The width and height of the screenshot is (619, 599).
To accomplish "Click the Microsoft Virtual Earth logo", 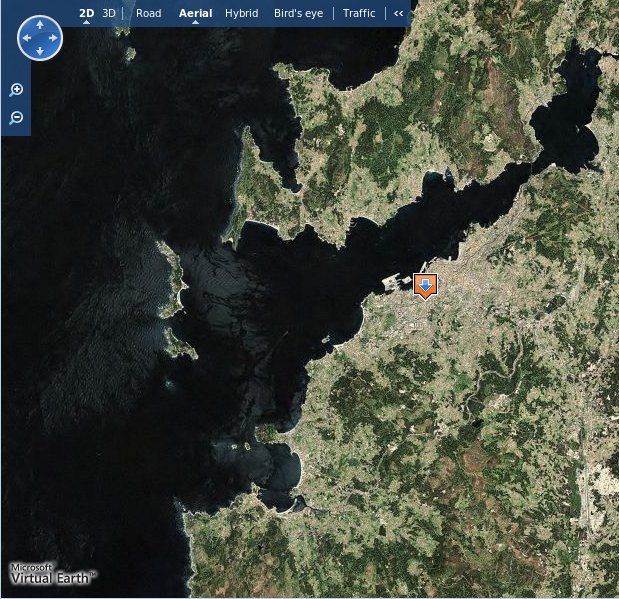I will (53, 574).
